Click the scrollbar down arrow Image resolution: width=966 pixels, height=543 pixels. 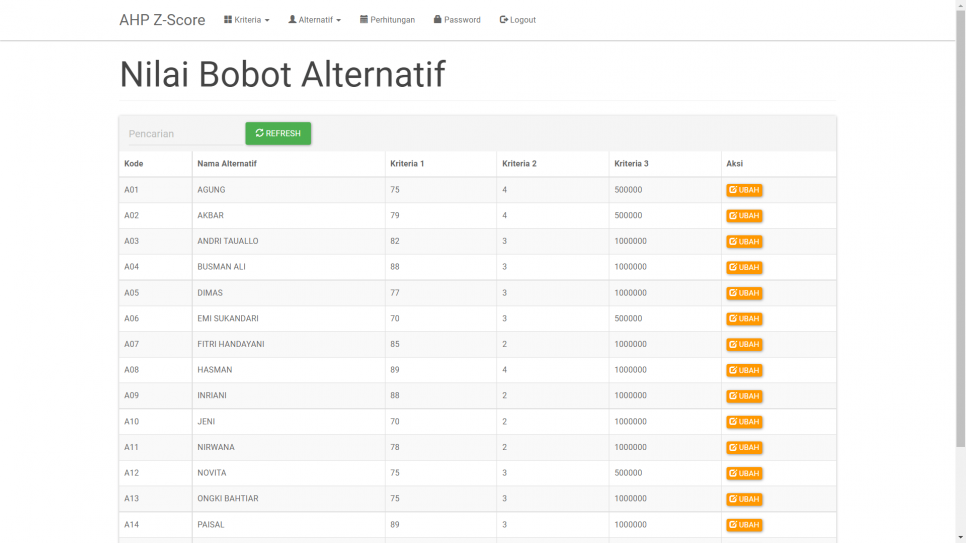tap(960, 538)
